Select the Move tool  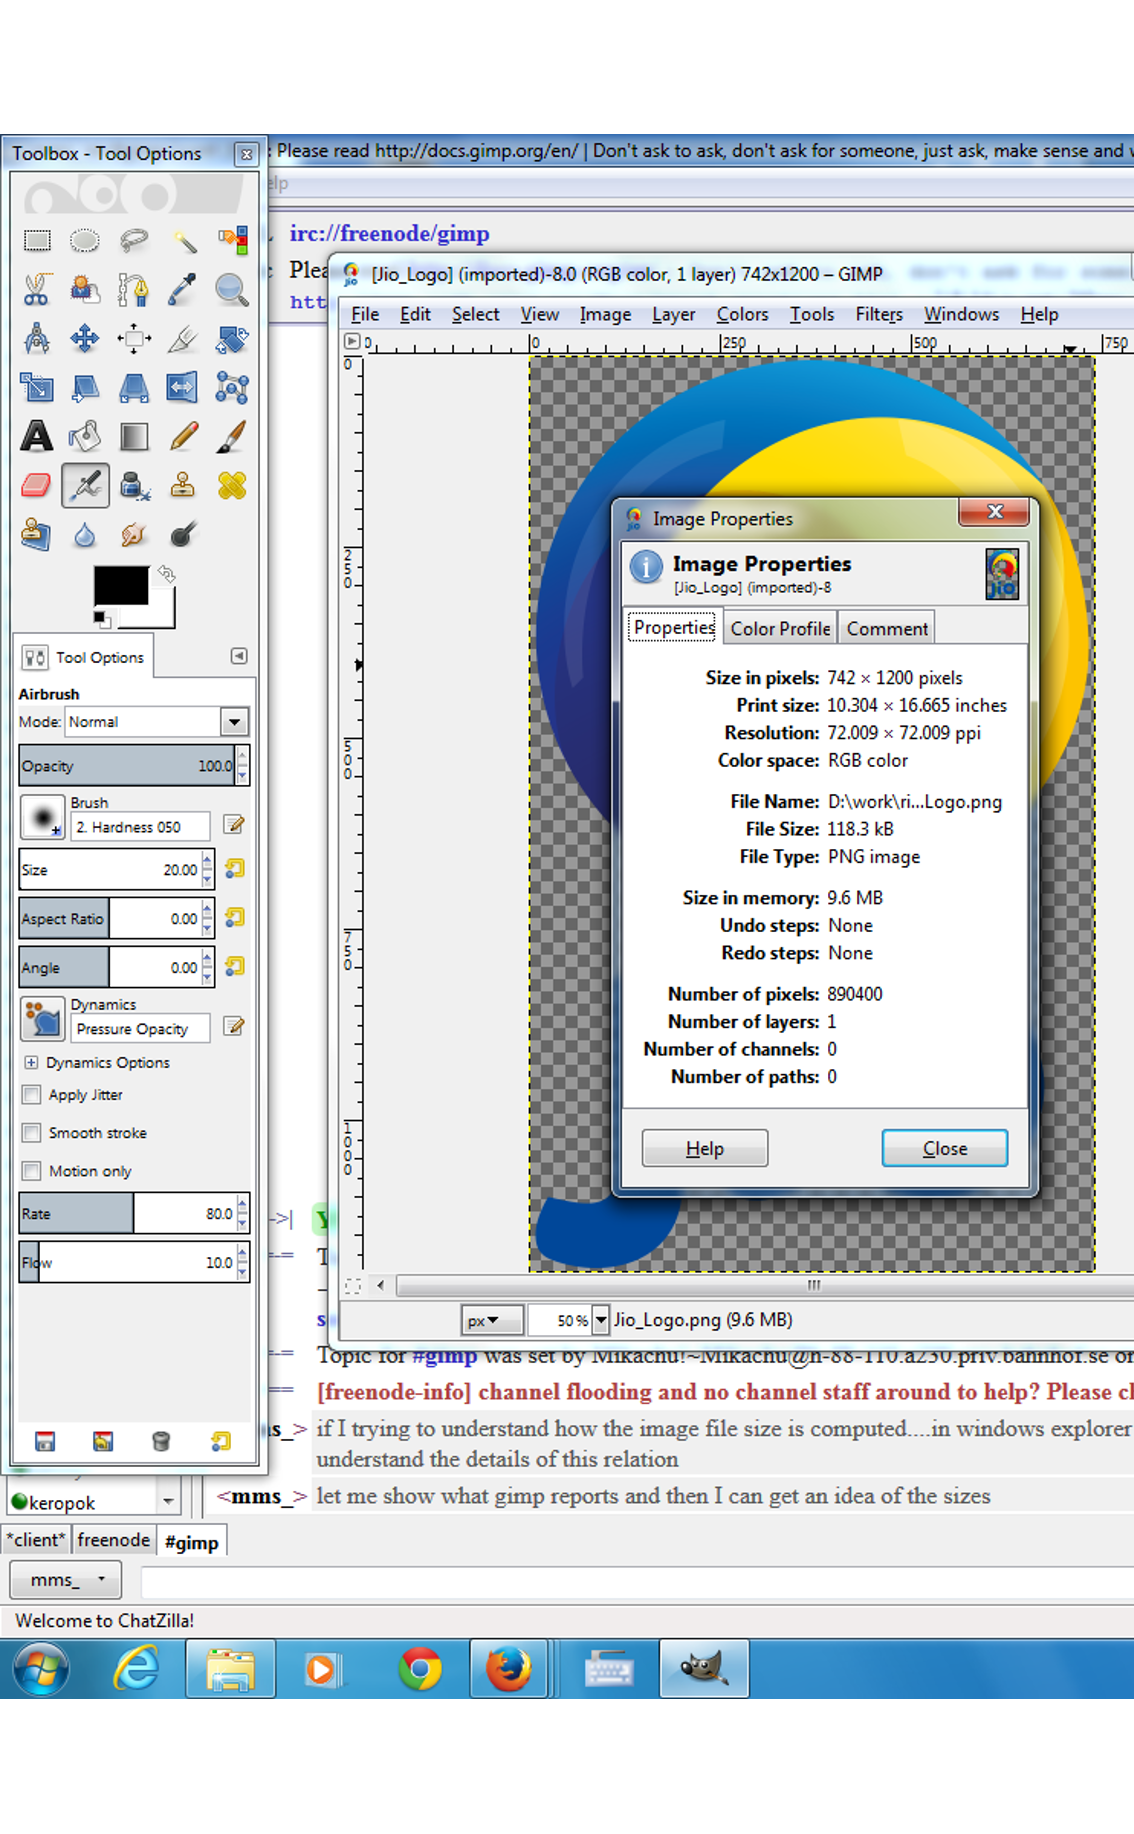coord(85,338)
